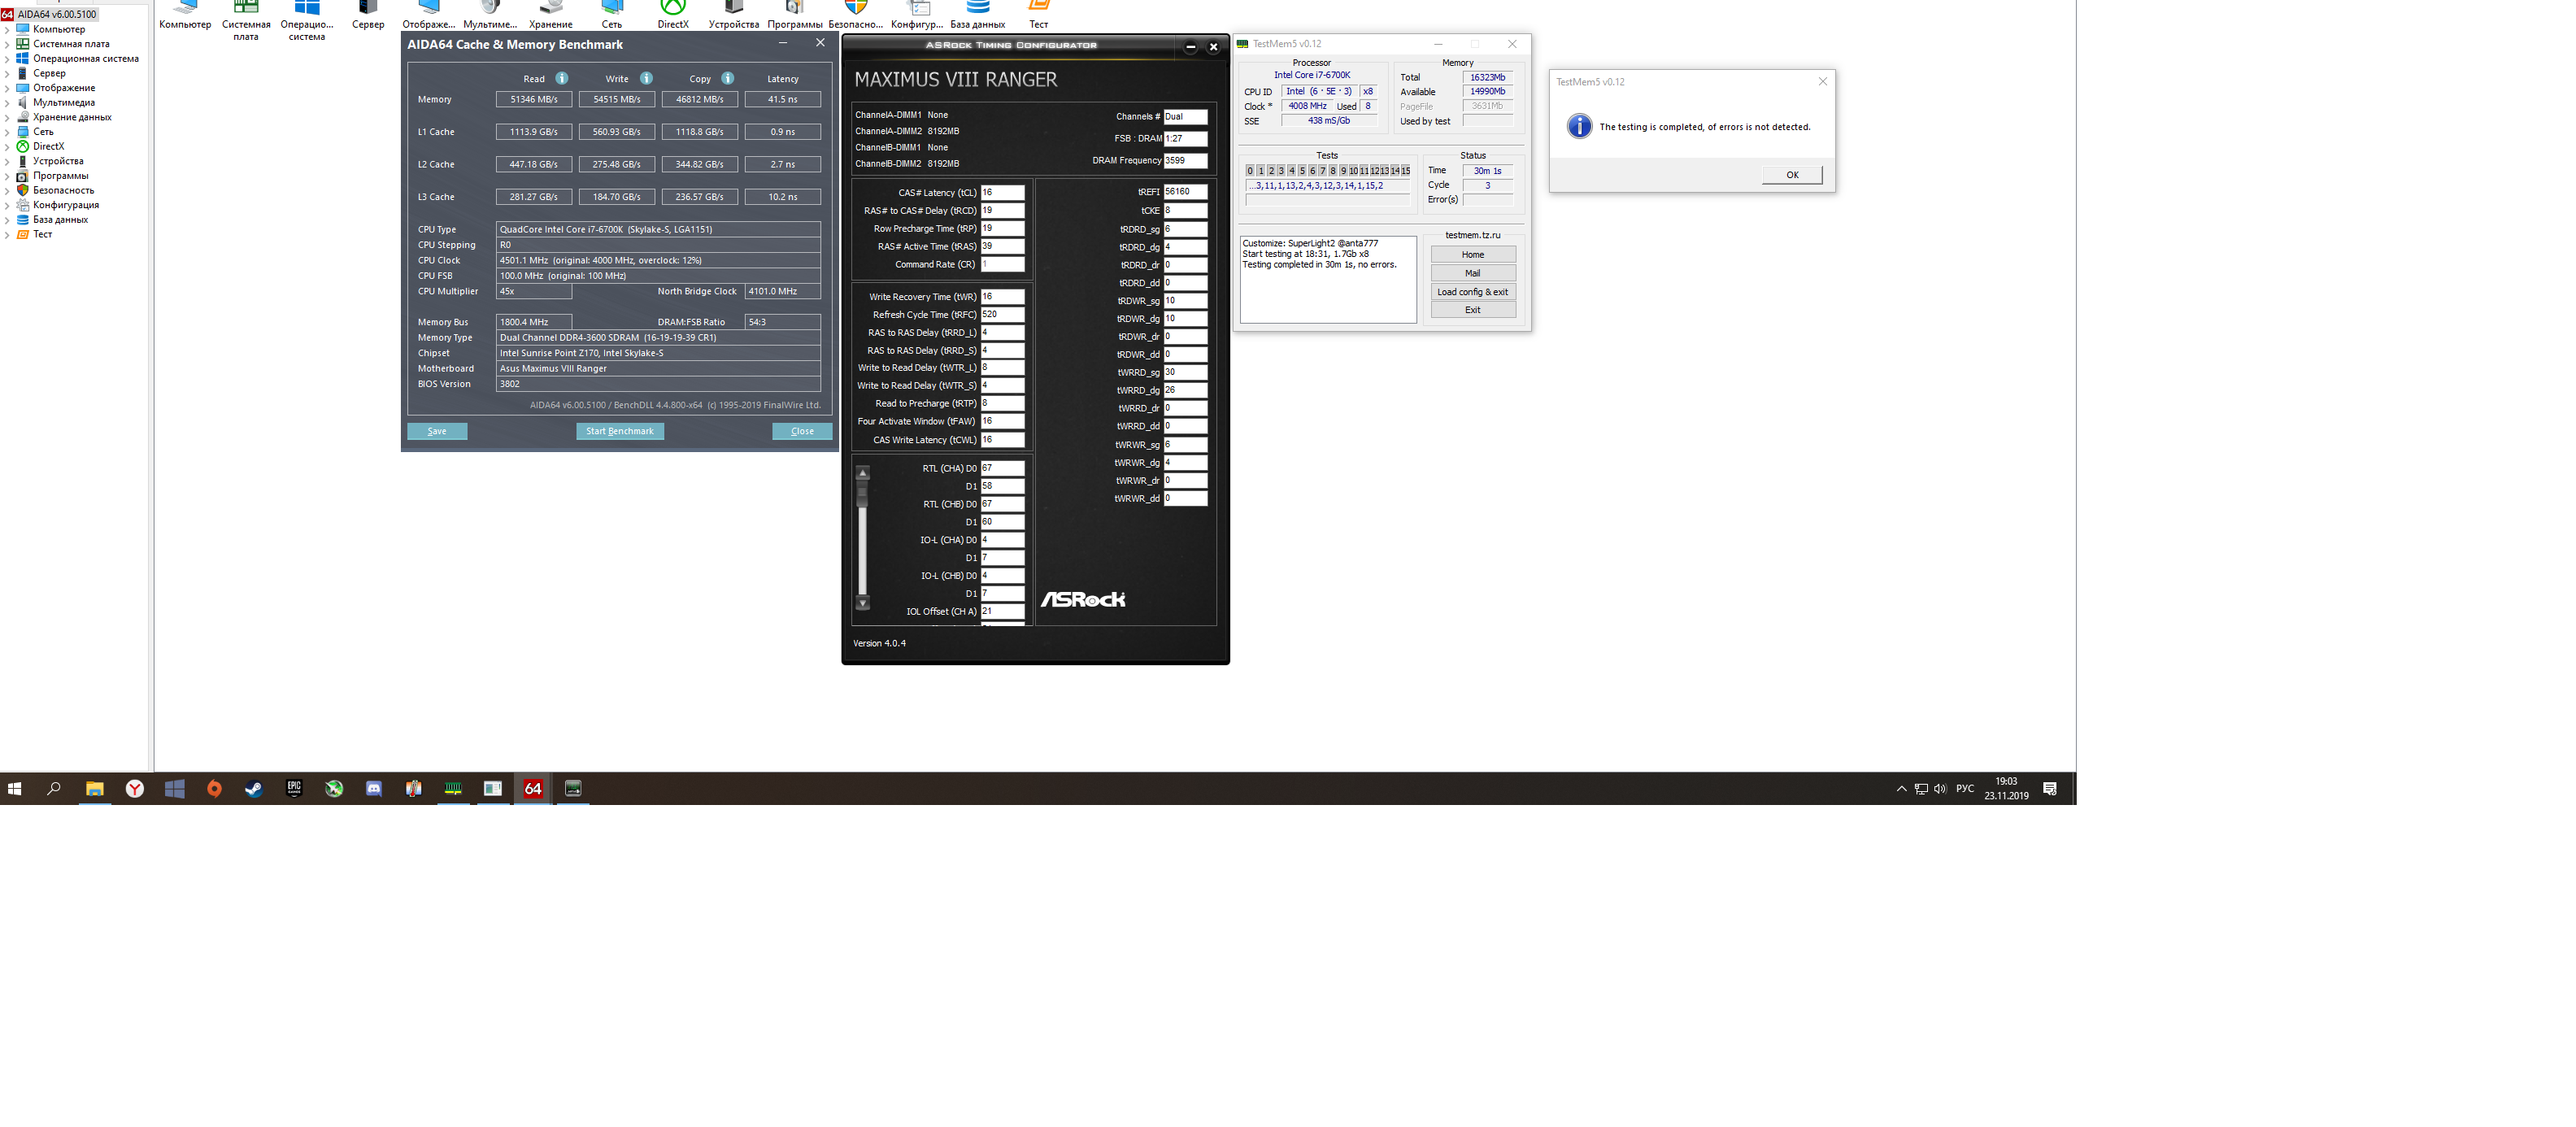This screenshot has height=1127, width=2576.
Task: Click the Copy info icon
Action: click(x=728, y=78)
